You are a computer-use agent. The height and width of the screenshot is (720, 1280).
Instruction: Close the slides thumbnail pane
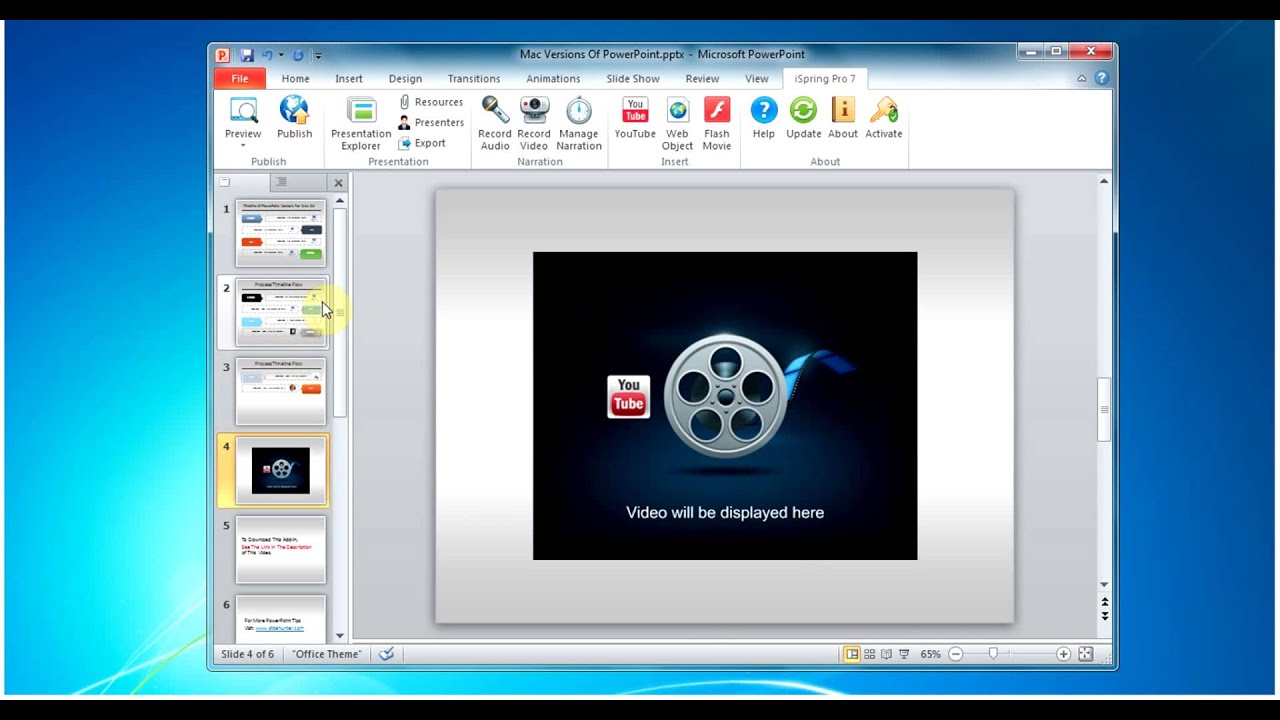tap(338, 183)
